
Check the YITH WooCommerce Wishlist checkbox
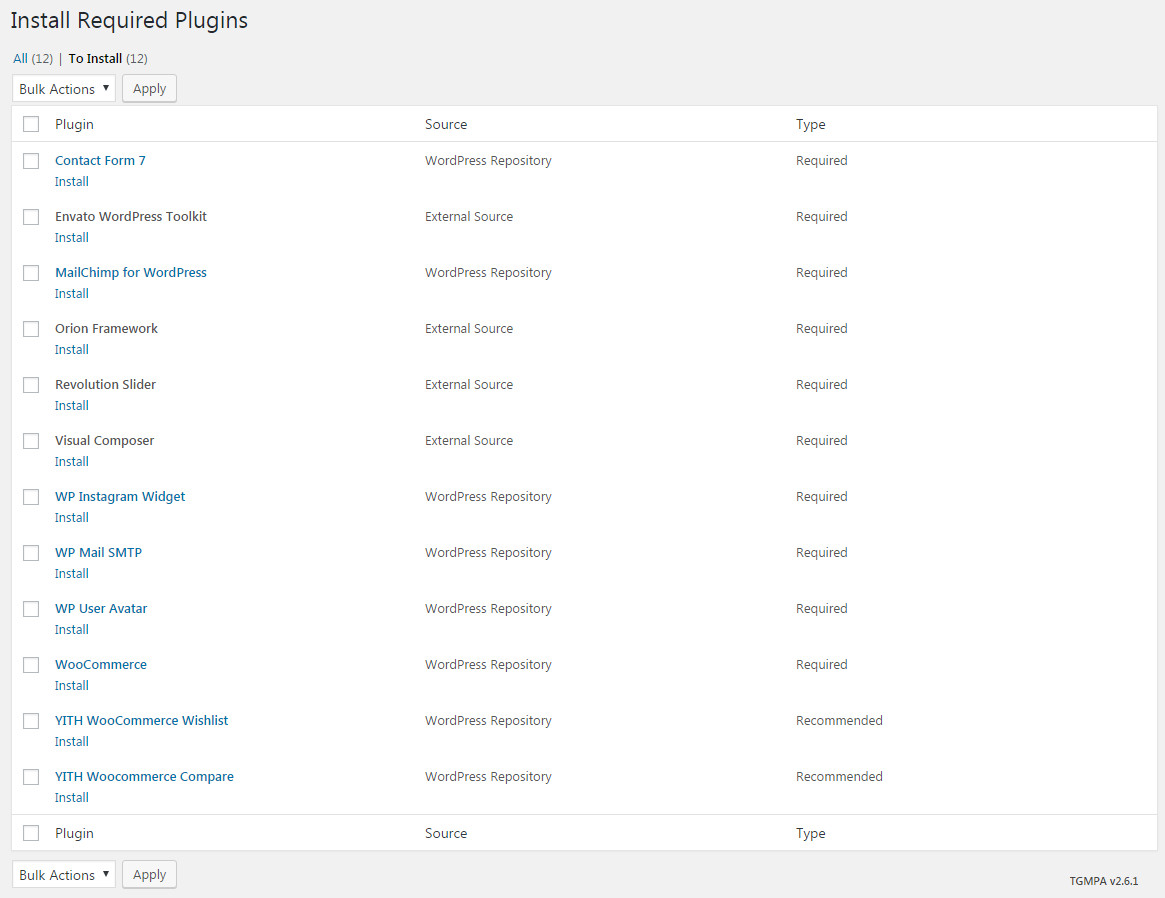coord(30,721)
